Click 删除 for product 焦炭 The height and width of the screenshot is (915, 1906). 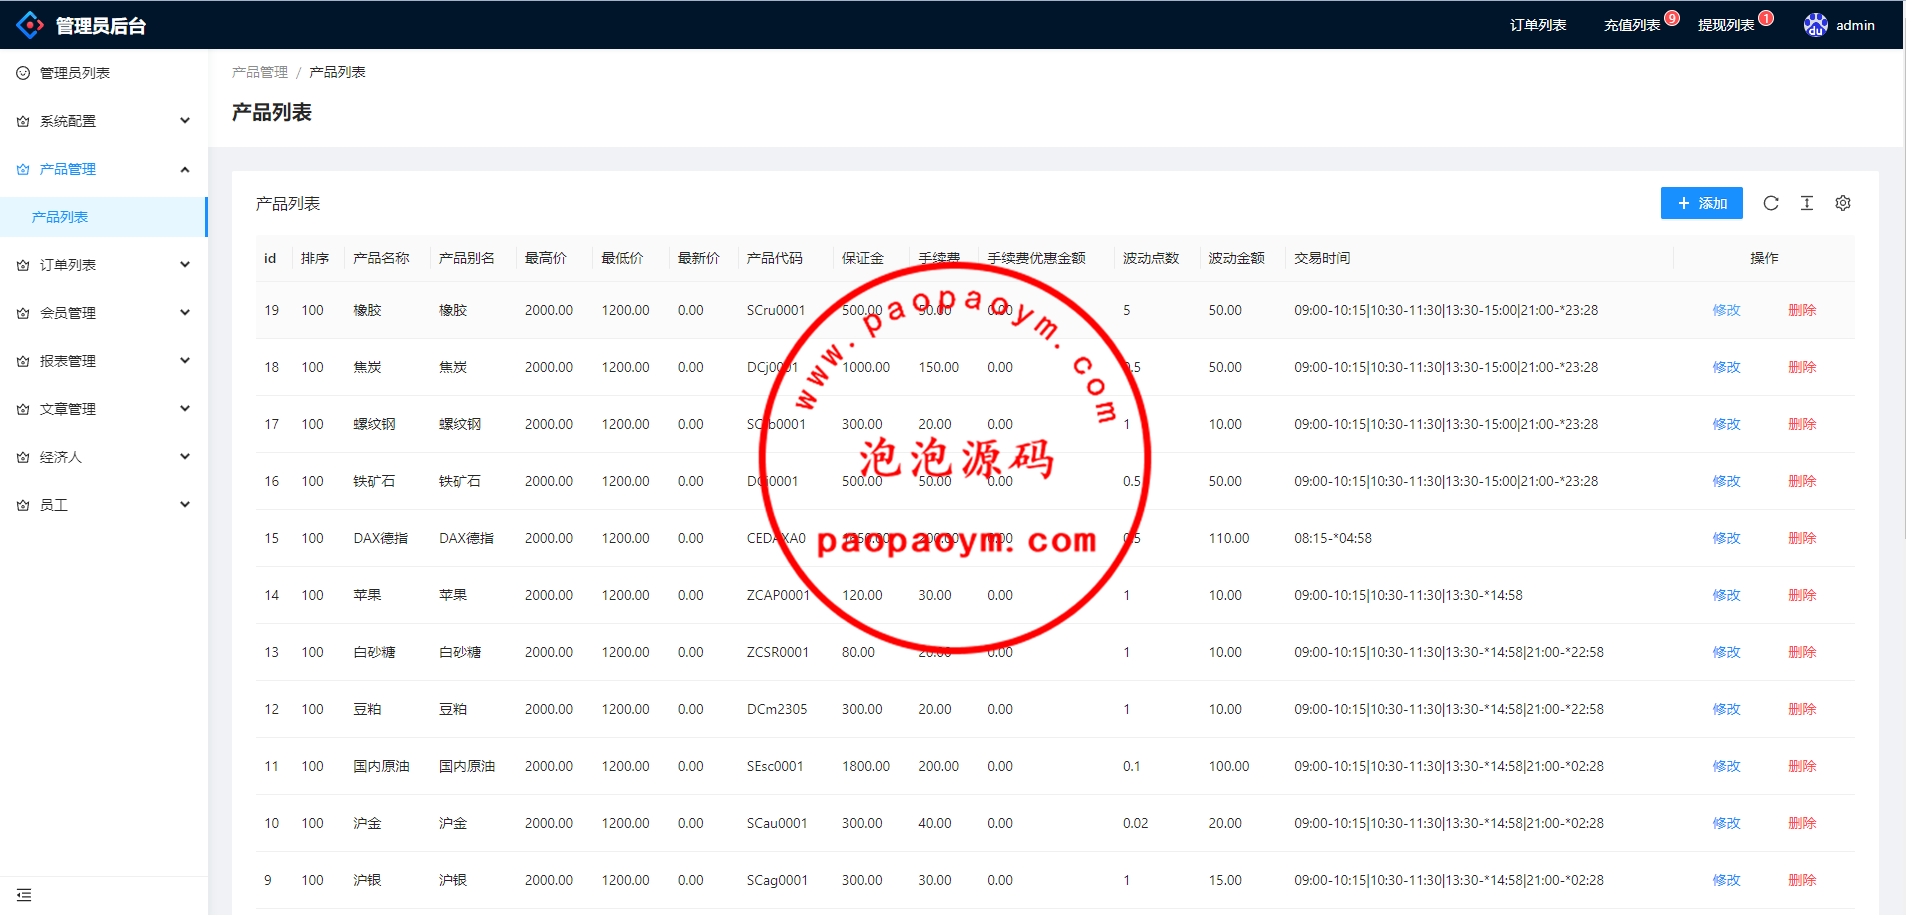[1801, 367]
